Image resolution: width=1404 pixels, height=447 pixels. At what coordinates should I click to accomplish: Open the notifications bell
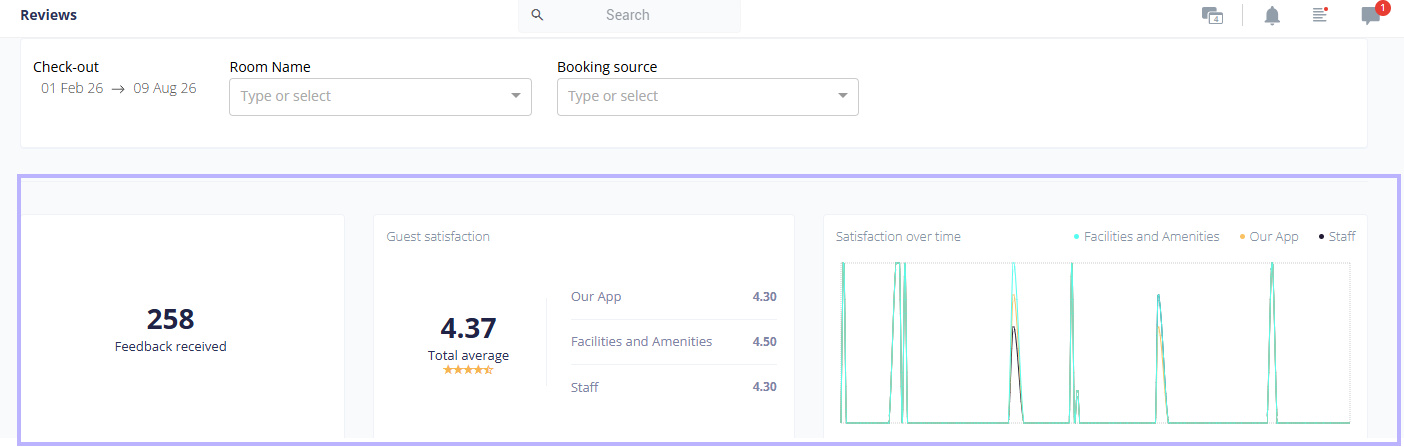(1272, 15)
